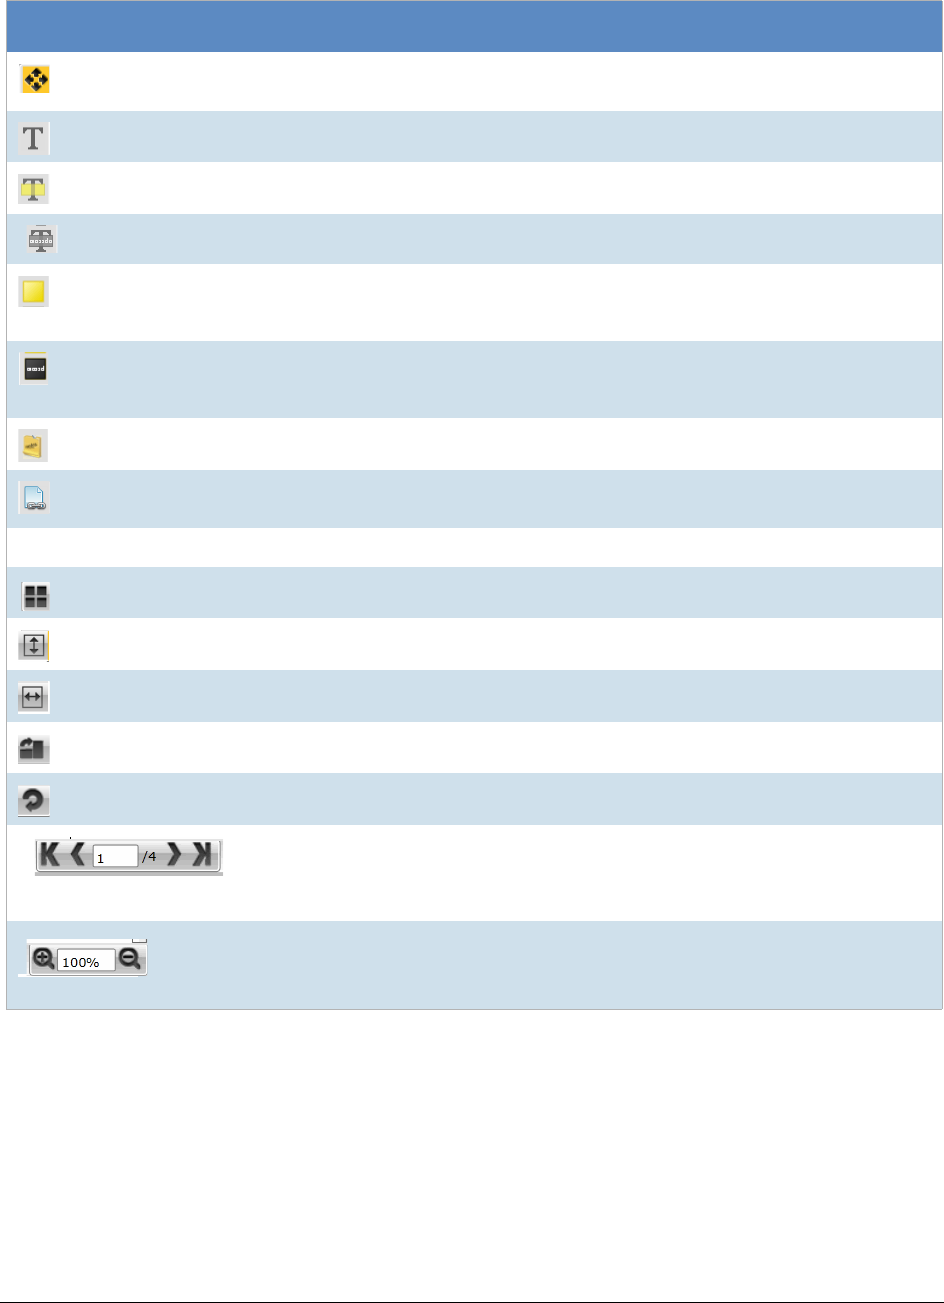Screen dimensions: 944x1303
Task: Select the strikethrough text T tool
Action: 42,239
